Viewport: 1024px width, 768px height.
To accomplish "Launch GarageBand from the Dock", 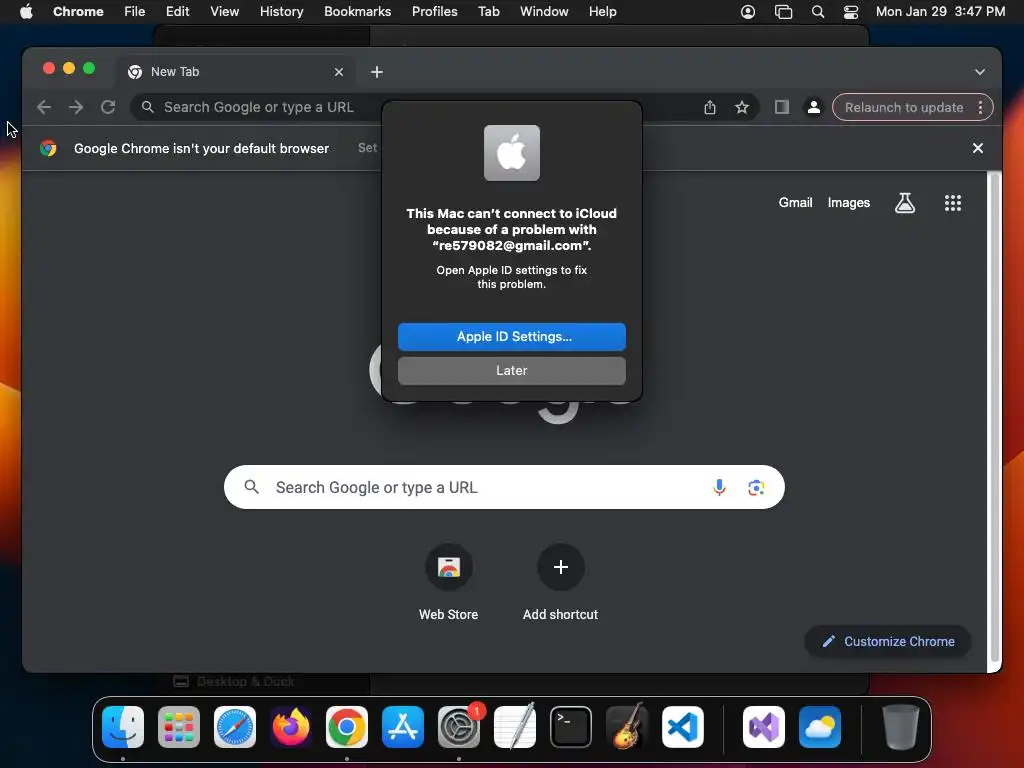I will point(627,727).
